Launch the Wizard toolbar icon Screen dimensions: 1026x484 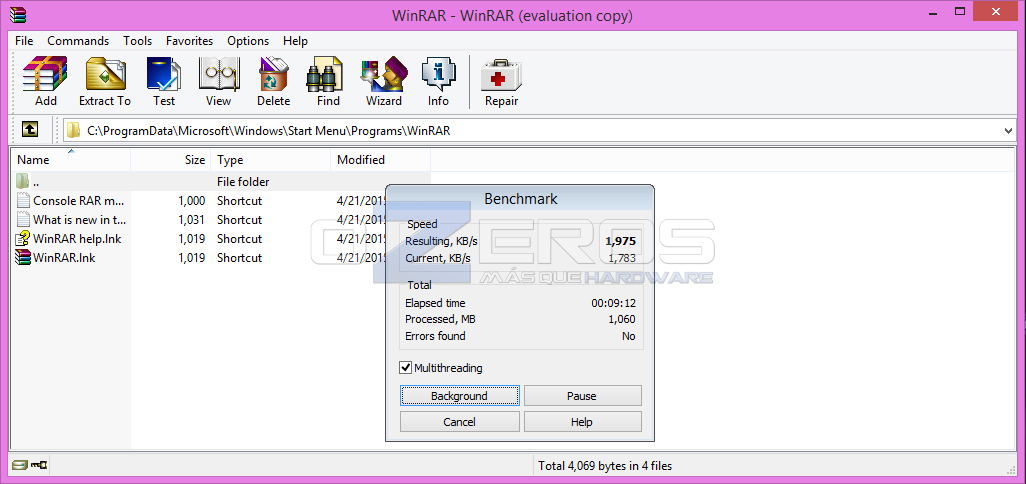pyautogui.click(x=383, y=74)
